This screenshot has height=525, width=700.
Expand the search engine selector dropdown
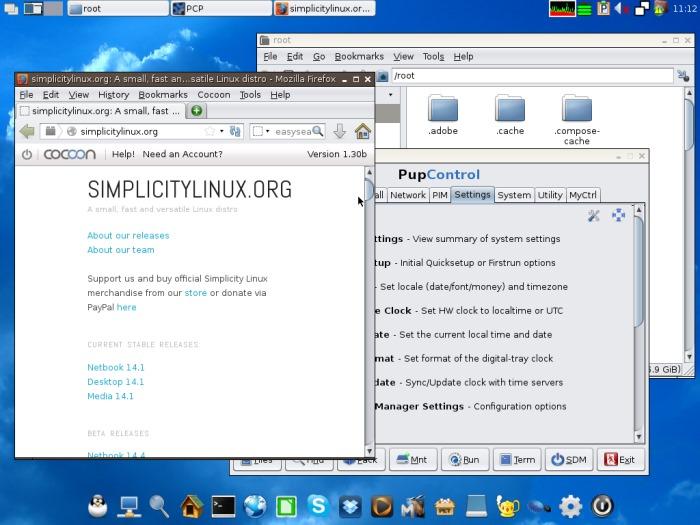coord(267,131)
